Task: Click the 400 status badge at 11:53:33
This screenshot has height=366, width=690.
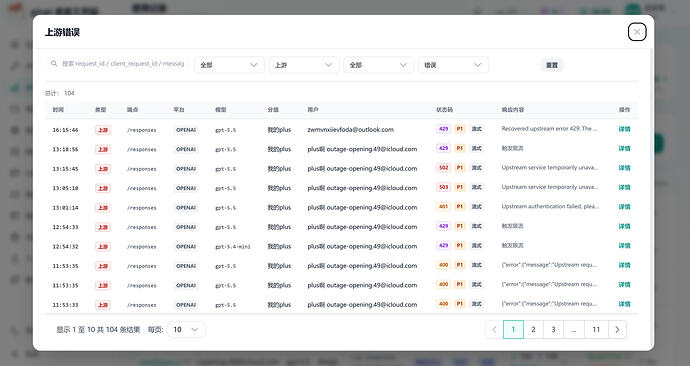Action: (x=444, y=304)
